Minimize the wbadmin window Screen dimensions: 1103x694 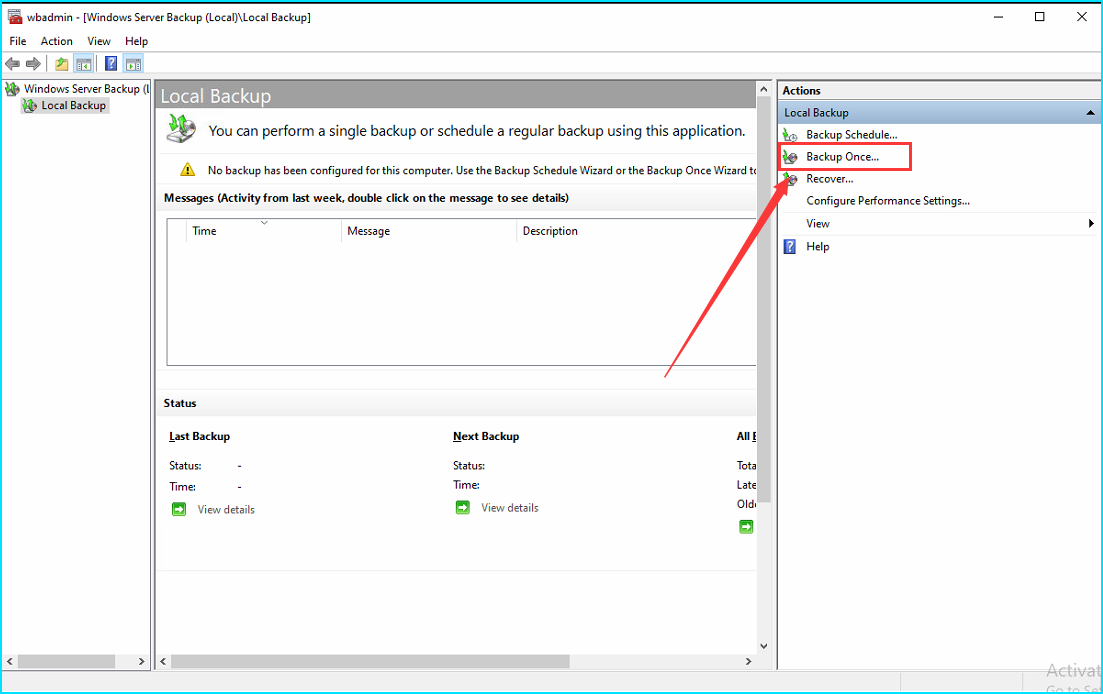998,17
